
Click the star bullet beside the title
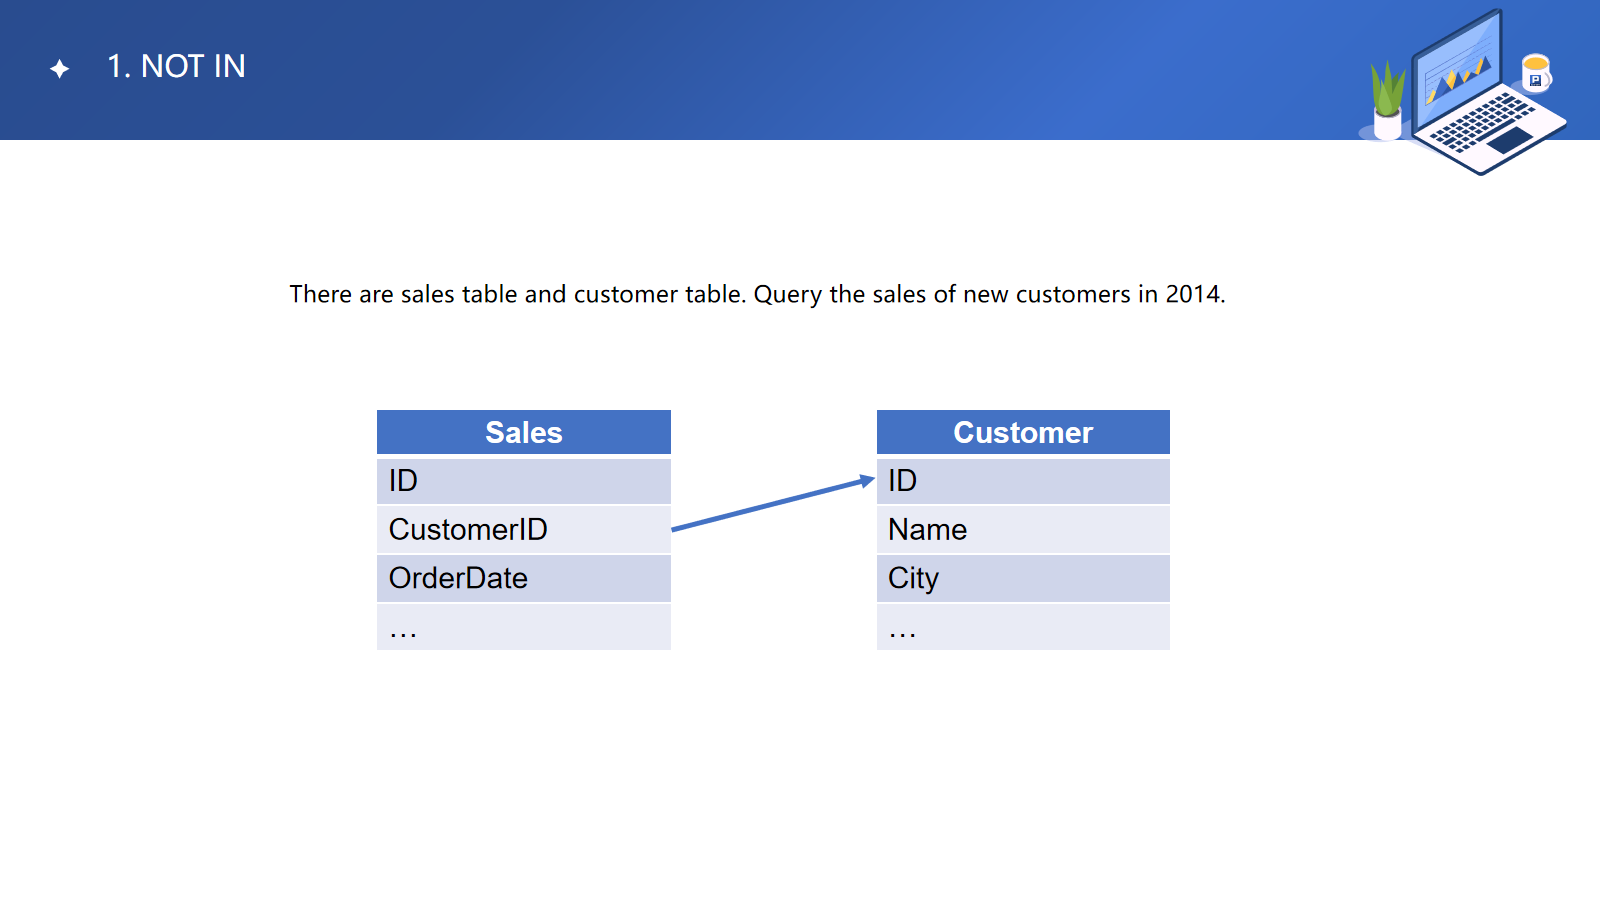point(60,68)
